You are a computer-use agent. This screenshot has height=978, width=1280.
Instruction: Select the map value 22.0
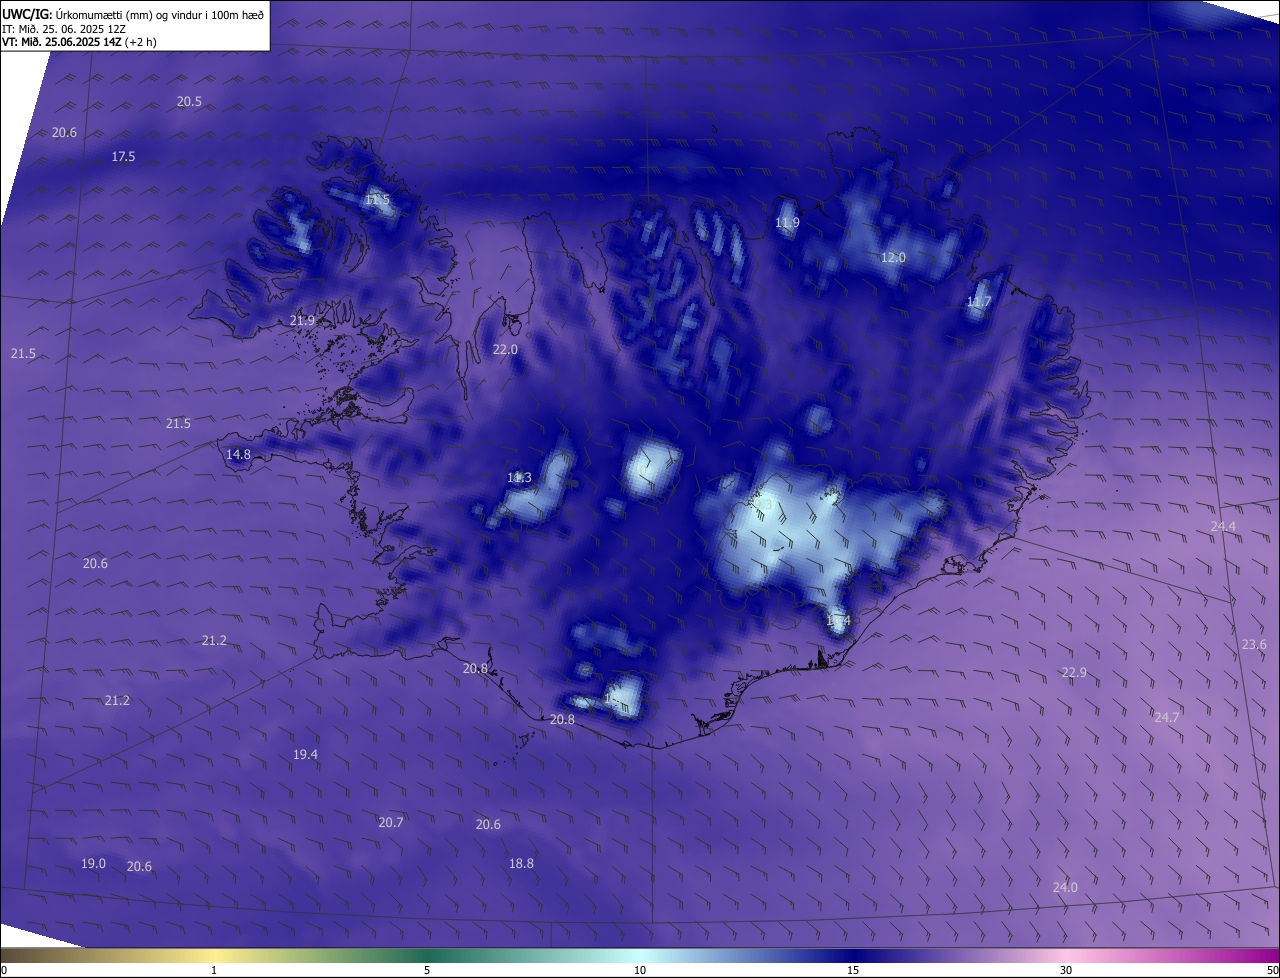505,350
